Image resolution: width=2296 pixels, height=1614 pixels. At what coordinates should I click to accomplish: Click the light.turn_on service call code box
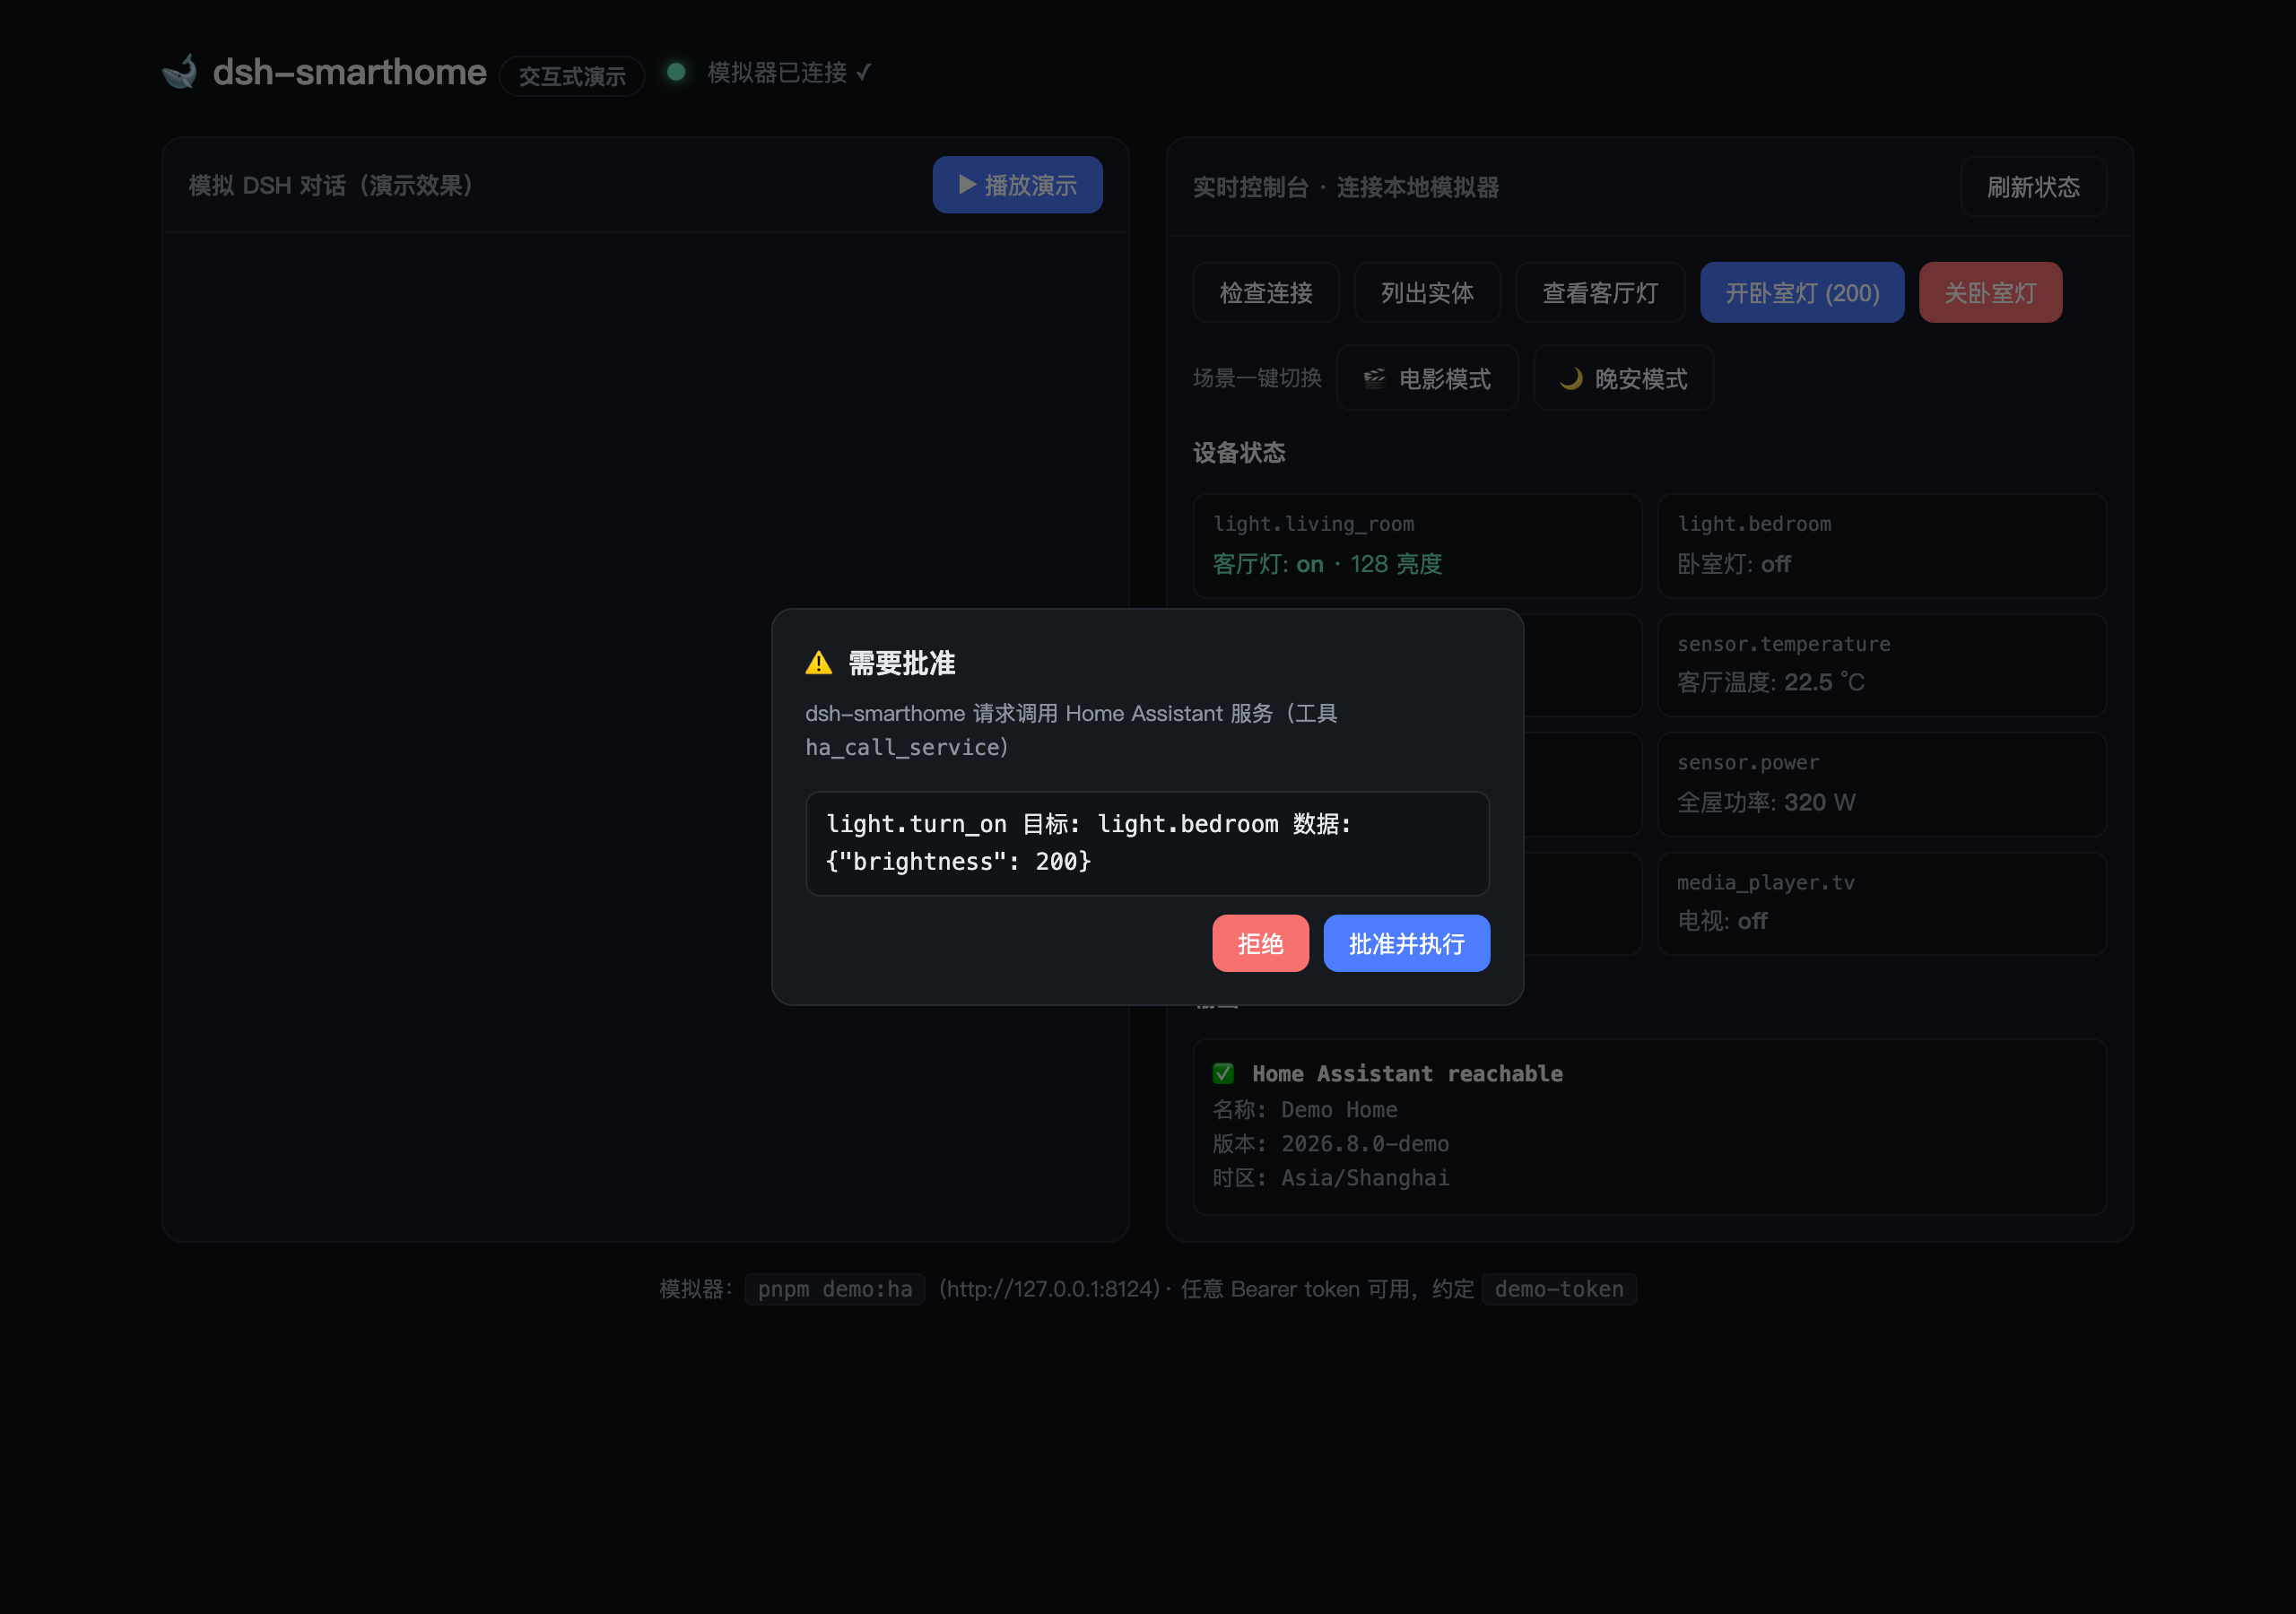click(1147, 843)
